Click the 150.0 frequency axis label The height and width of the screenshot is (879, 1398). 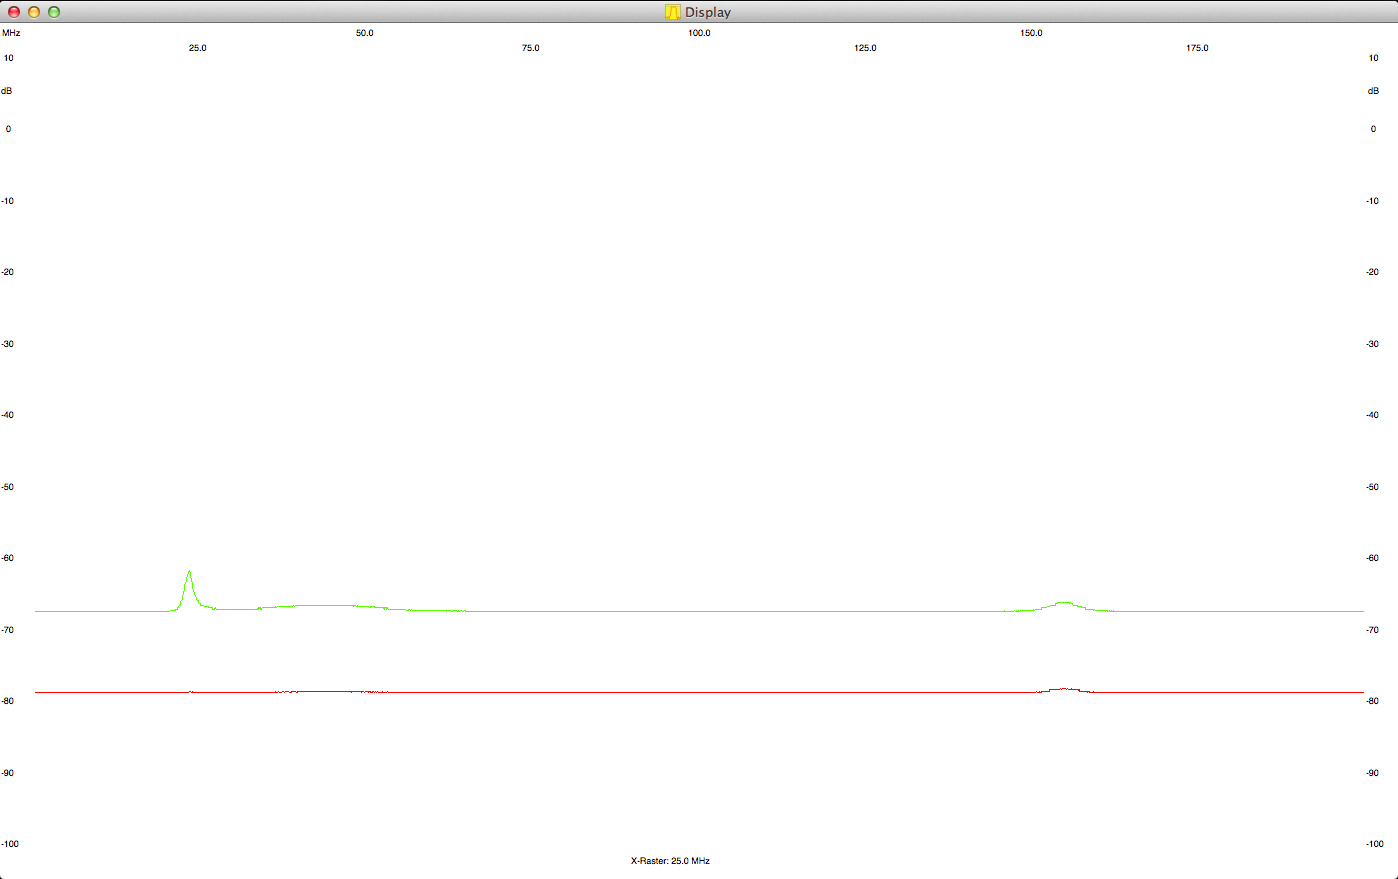coord(1031,33)
